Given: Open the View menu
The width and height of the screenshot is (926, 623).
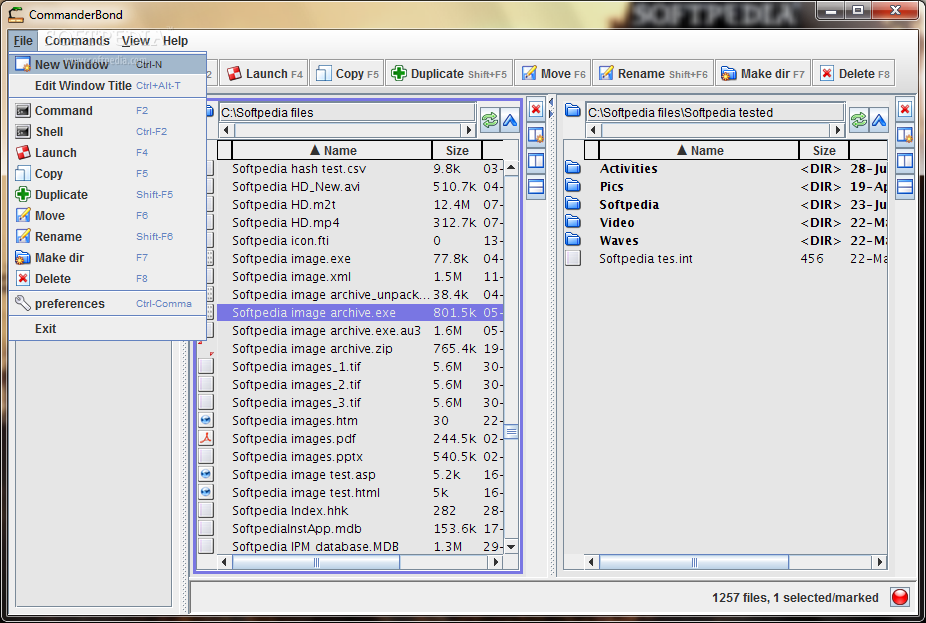Looking at the screenshot, I should [x=135, y=41].
